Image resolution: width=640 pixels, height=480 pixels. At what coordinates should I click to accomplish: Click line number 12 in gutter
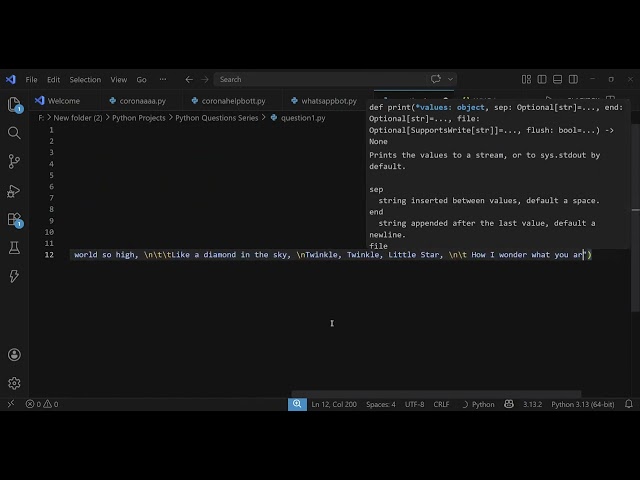(49, 255)
